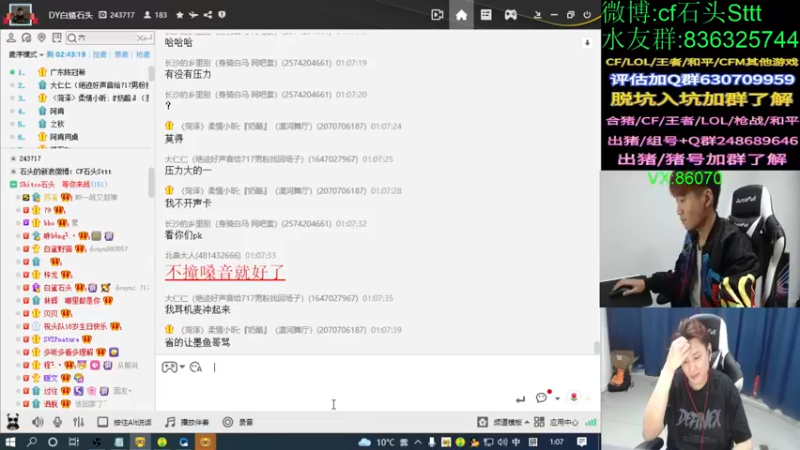Open the DY白鲨石头 channel avatar
The image size is (800, 450).
point(20,14)
